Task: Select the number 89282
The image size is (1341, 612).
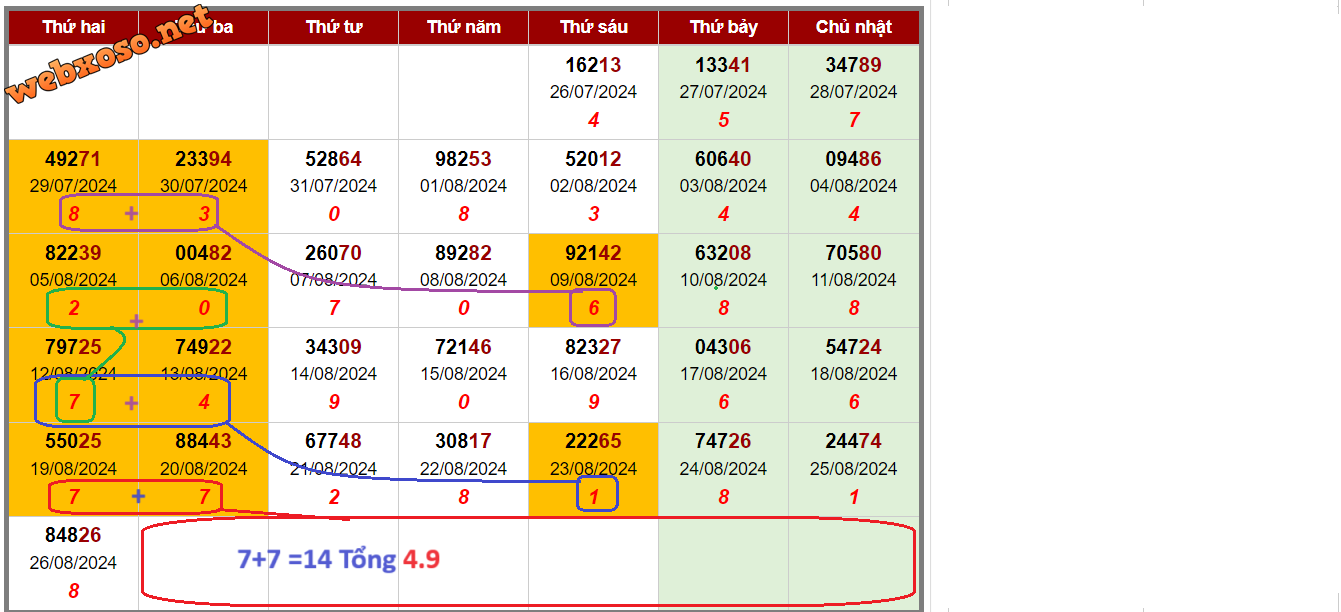Action: click(463, 253)
